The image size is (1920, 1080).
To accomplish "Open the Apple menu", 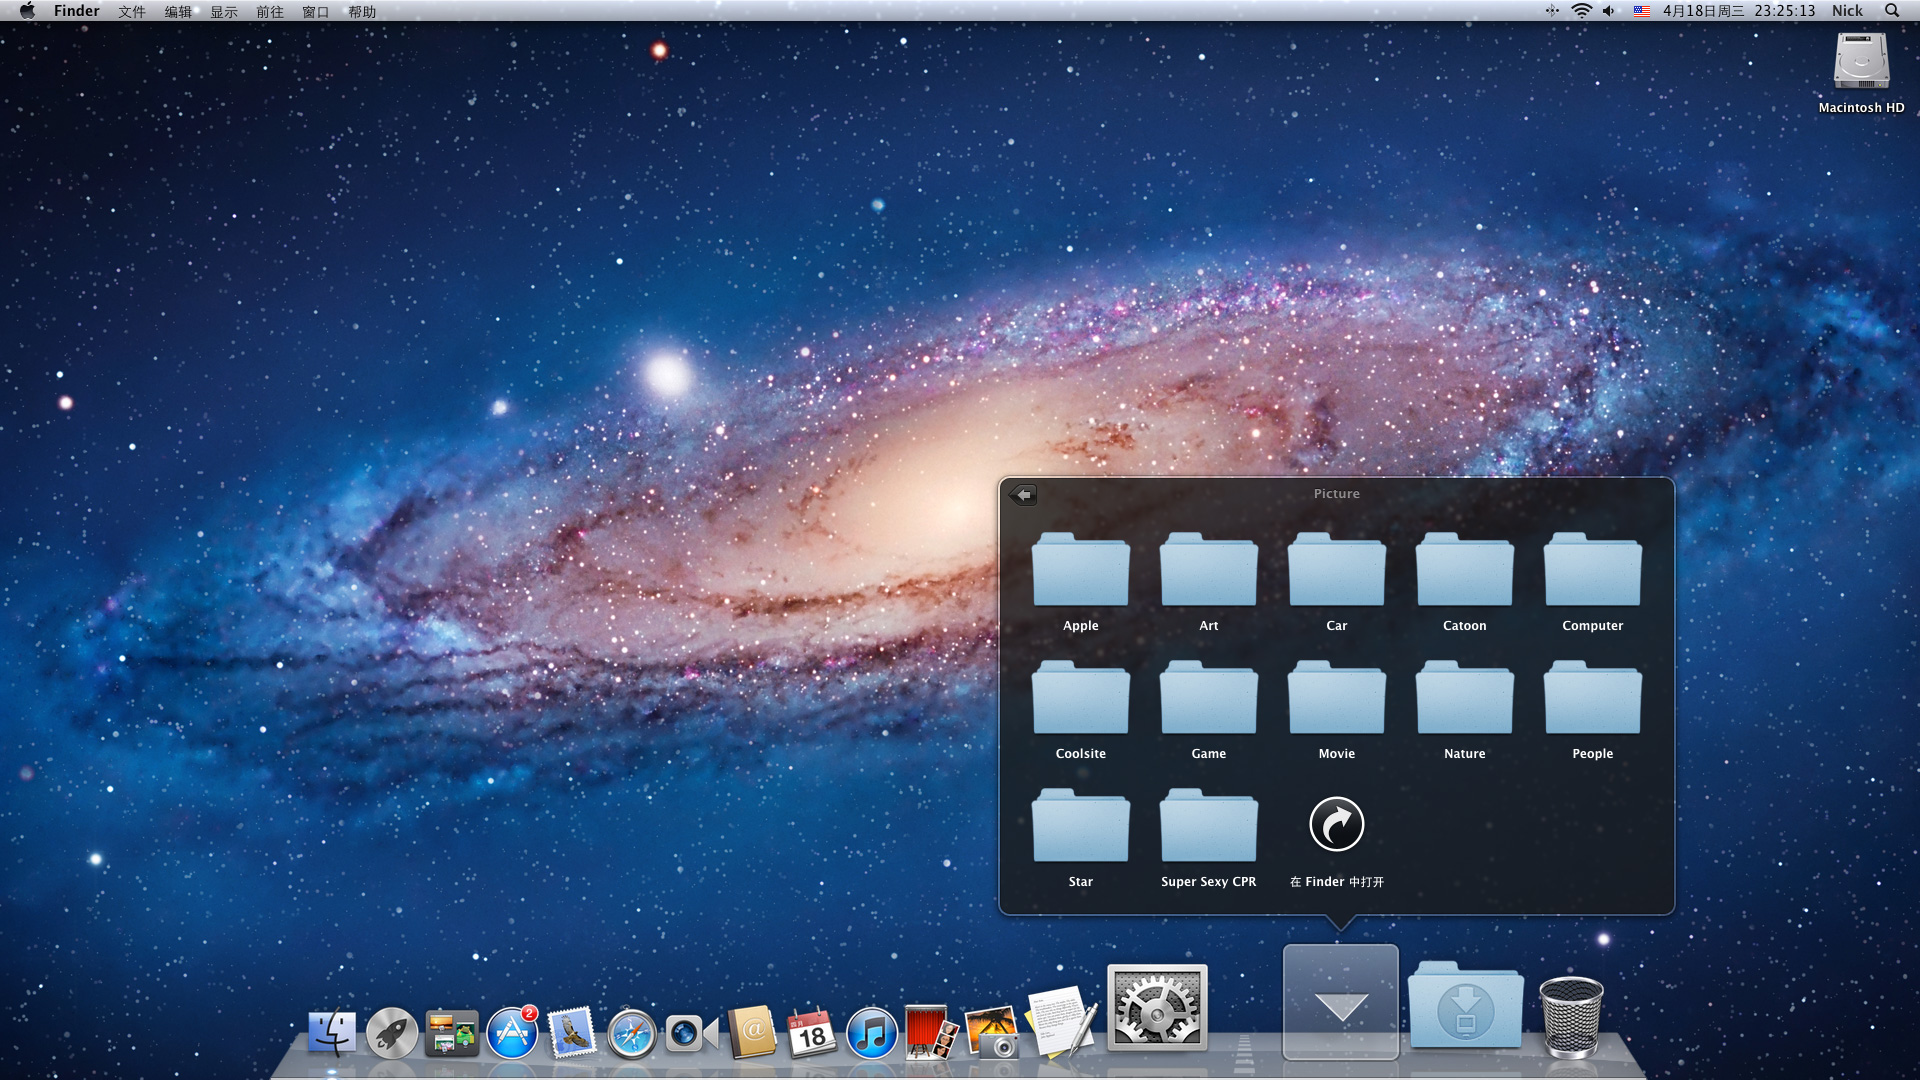I will pos(27,11).
